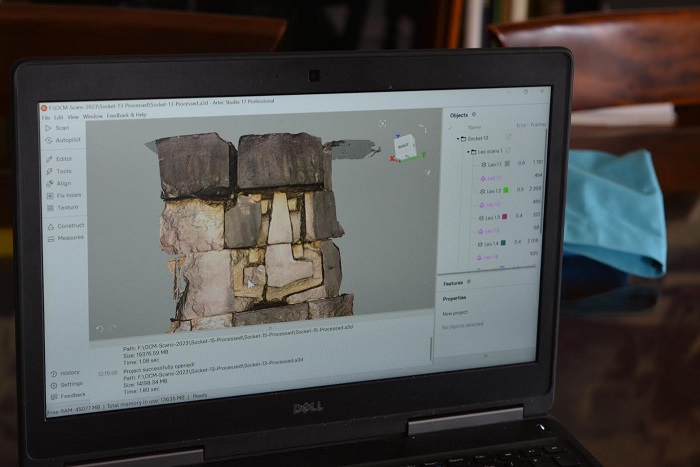Image resolution: width=700 pixels, height=467 pixels.
Task: Open the Measures panel
Action: pos(68,238)
